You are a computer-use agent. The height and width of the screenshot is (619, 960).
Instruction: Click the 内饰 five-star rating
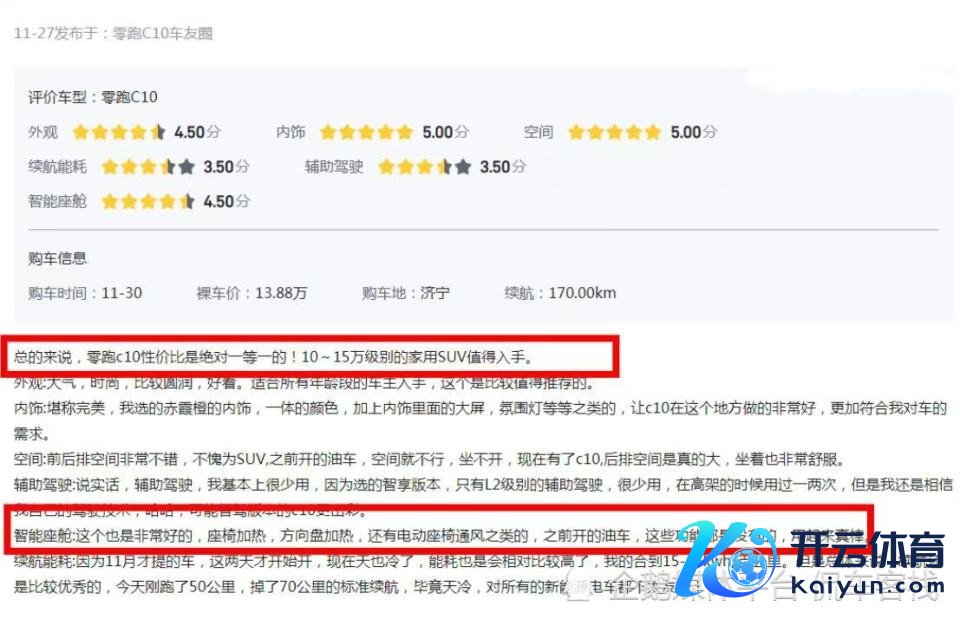pos(366,132)
